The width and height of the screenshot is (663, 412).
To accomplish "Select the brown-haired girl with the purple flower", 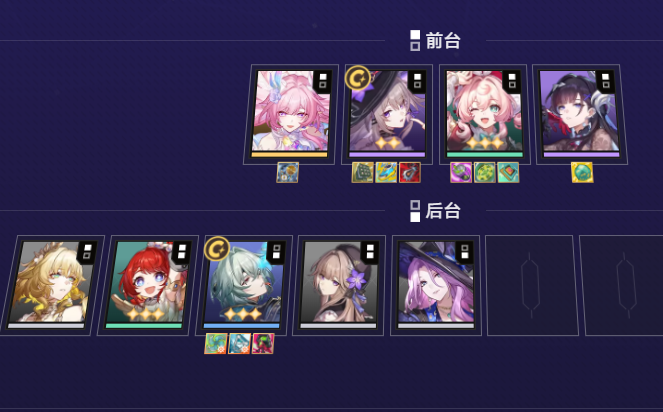I will 339,285.
